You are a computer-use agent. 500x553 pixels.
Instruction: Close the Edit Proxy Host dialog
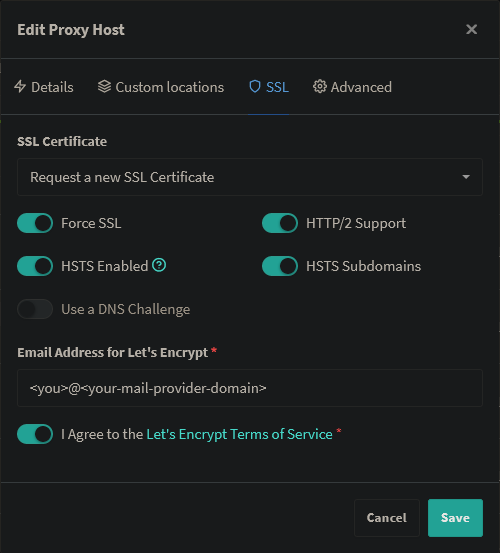point(471,29)
